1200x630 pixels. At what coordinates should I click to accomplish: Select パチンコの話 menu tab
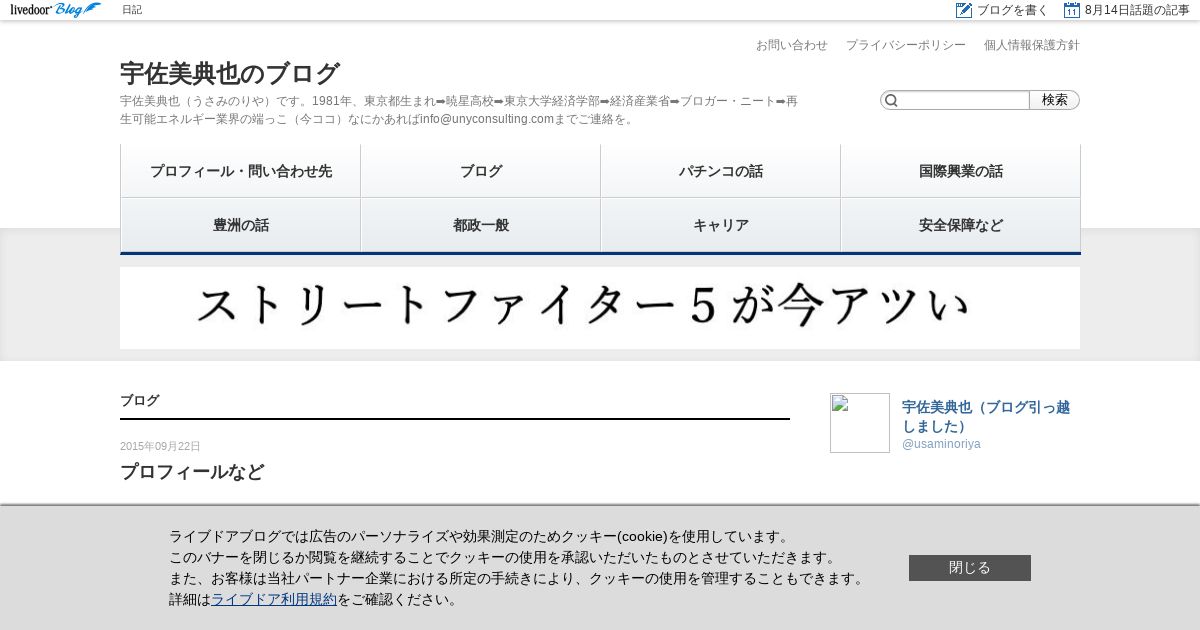click(720, 171)
